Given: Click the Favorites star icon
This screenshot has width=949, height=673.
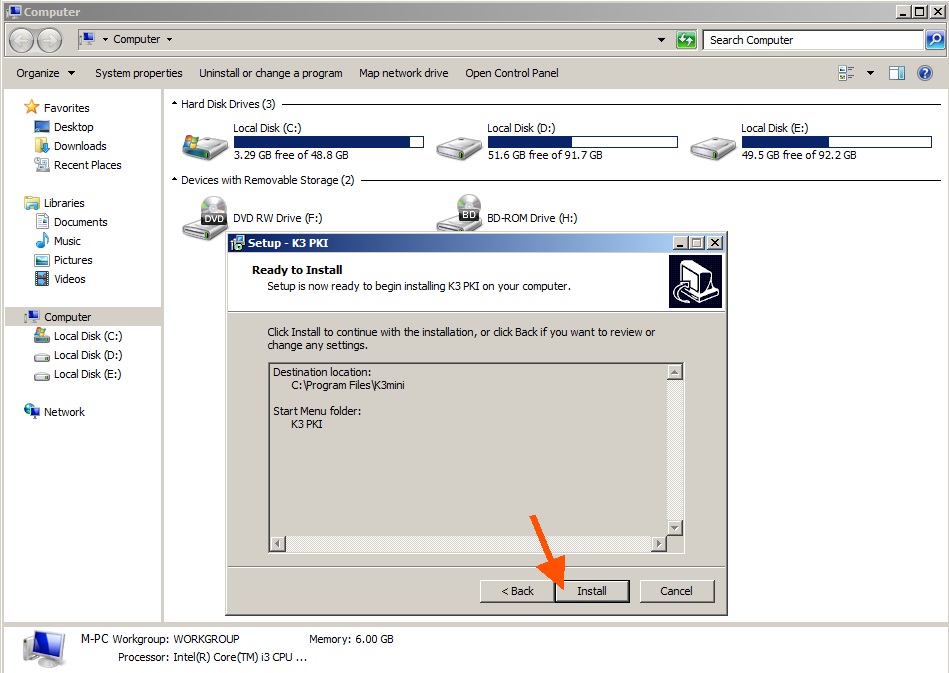Looking at the screenshot, I should (31, 107).
